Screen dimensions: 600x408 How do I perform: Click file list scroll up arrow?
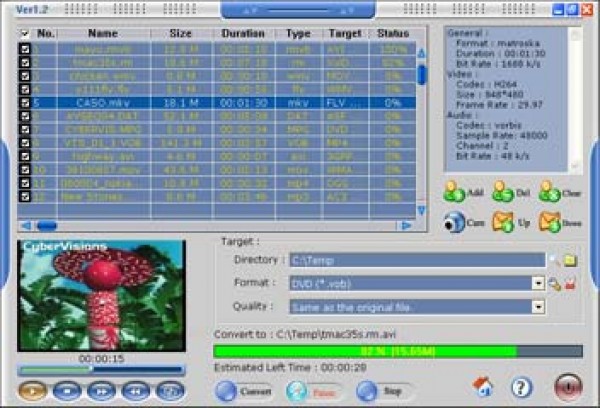421,53
